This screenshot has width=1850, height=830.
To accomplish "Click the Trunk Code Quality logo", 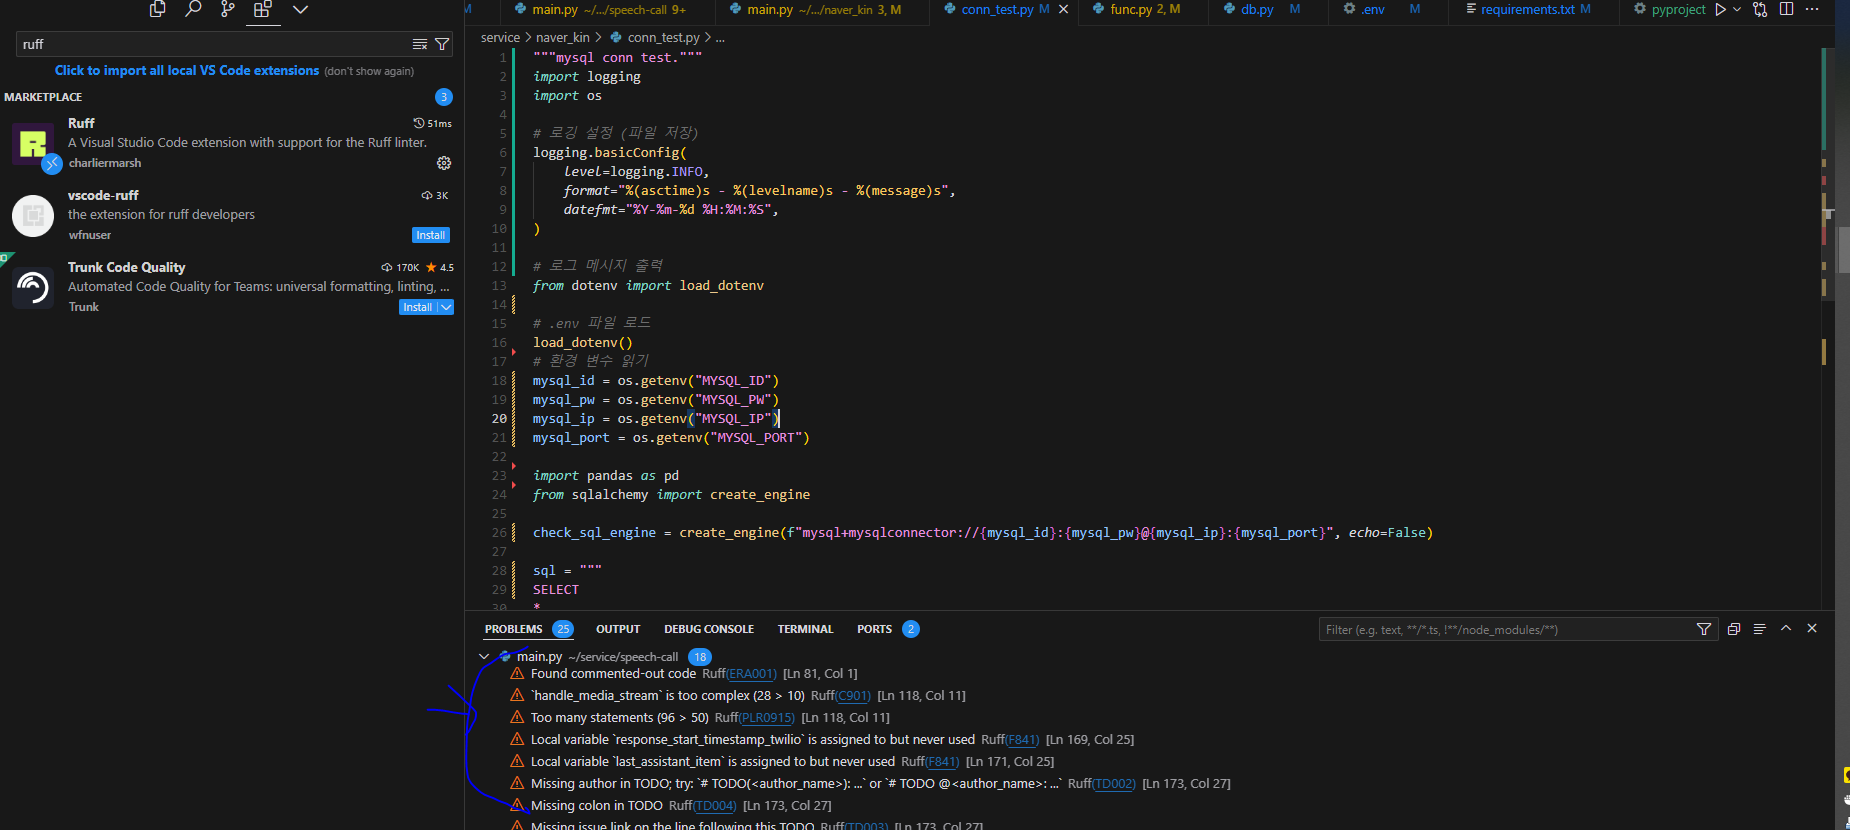I will pyautogui.click(x=33, y=288).
